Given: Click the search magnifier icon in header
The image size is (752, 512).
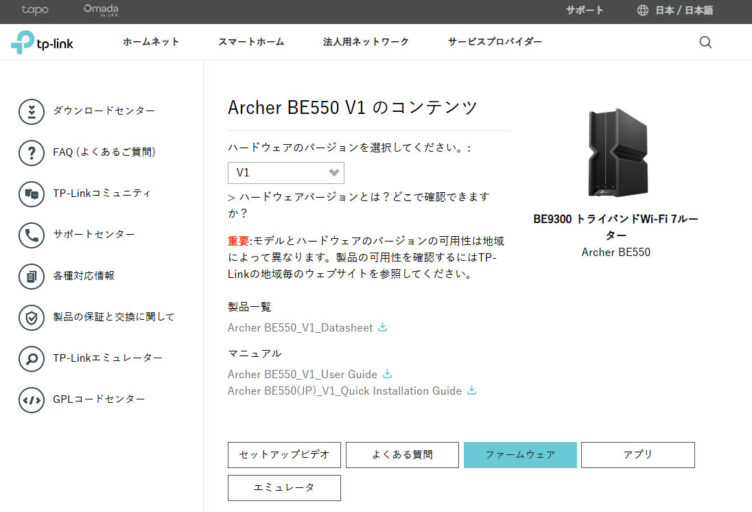Looking at the screenshot, I should [705, 42].
